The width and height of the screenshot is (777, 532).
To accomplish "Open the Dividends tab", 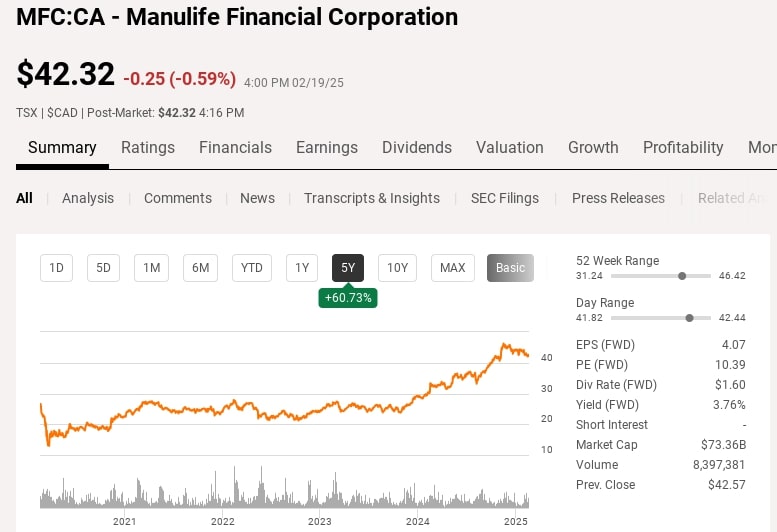I will [x=417, y=147].
